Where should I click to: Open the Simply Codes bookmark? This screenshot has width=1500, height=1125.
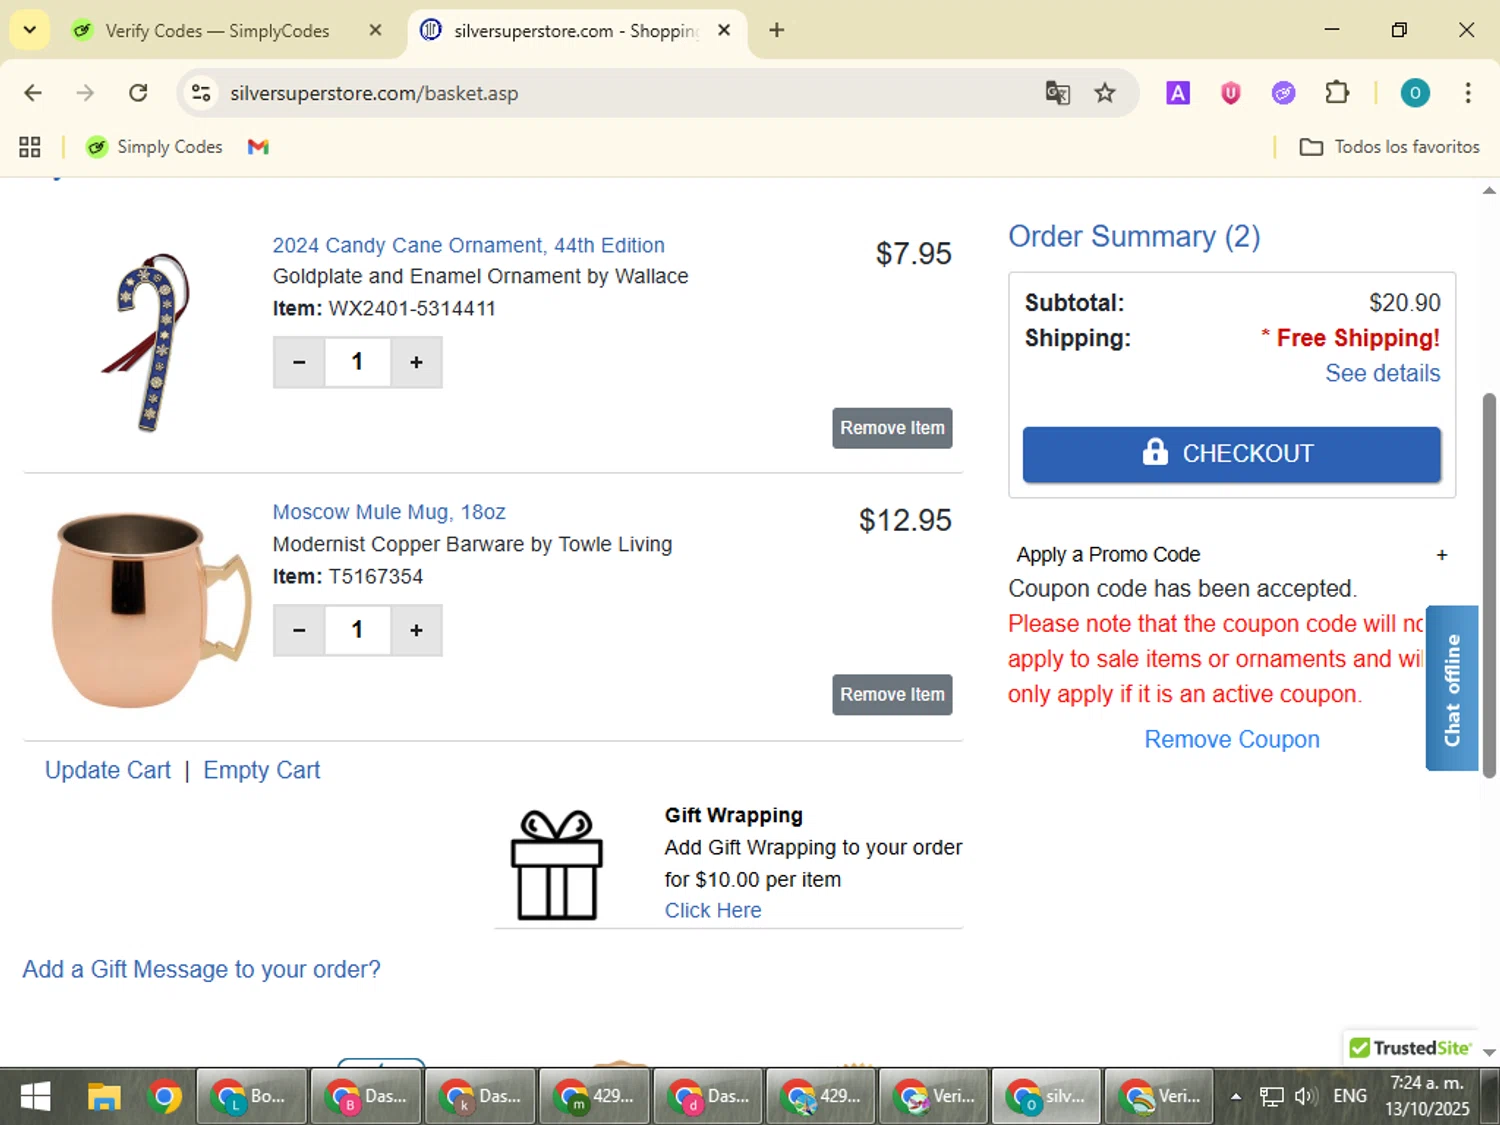pyautogui.click(x=154, y=147)
